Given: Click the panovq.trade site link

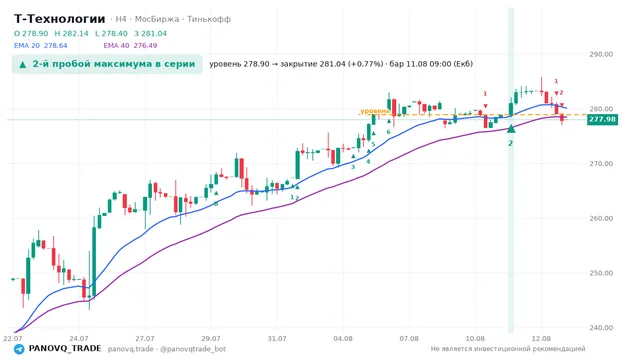Looking at the screenshot, I should (x=131, y=349).
